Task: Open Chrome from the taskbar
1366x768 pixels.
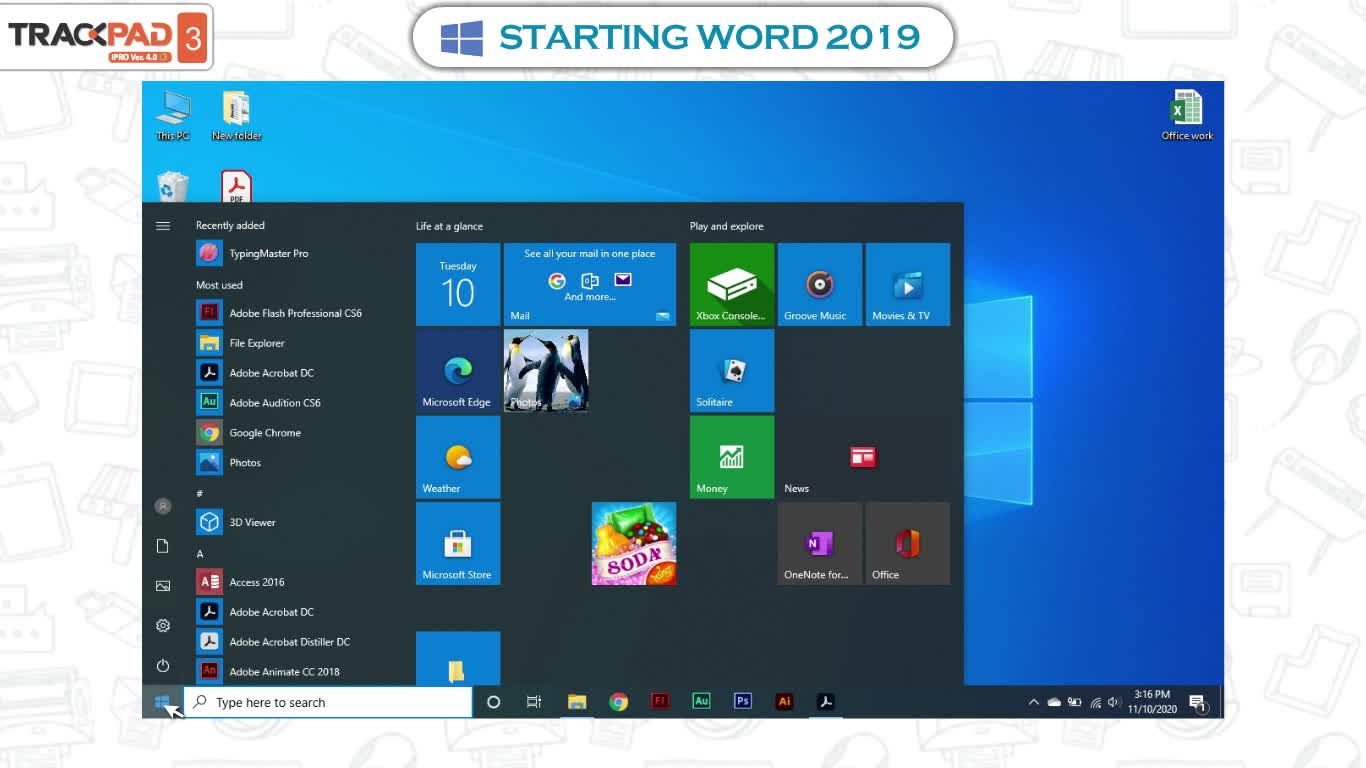Action: coord(619,702)
